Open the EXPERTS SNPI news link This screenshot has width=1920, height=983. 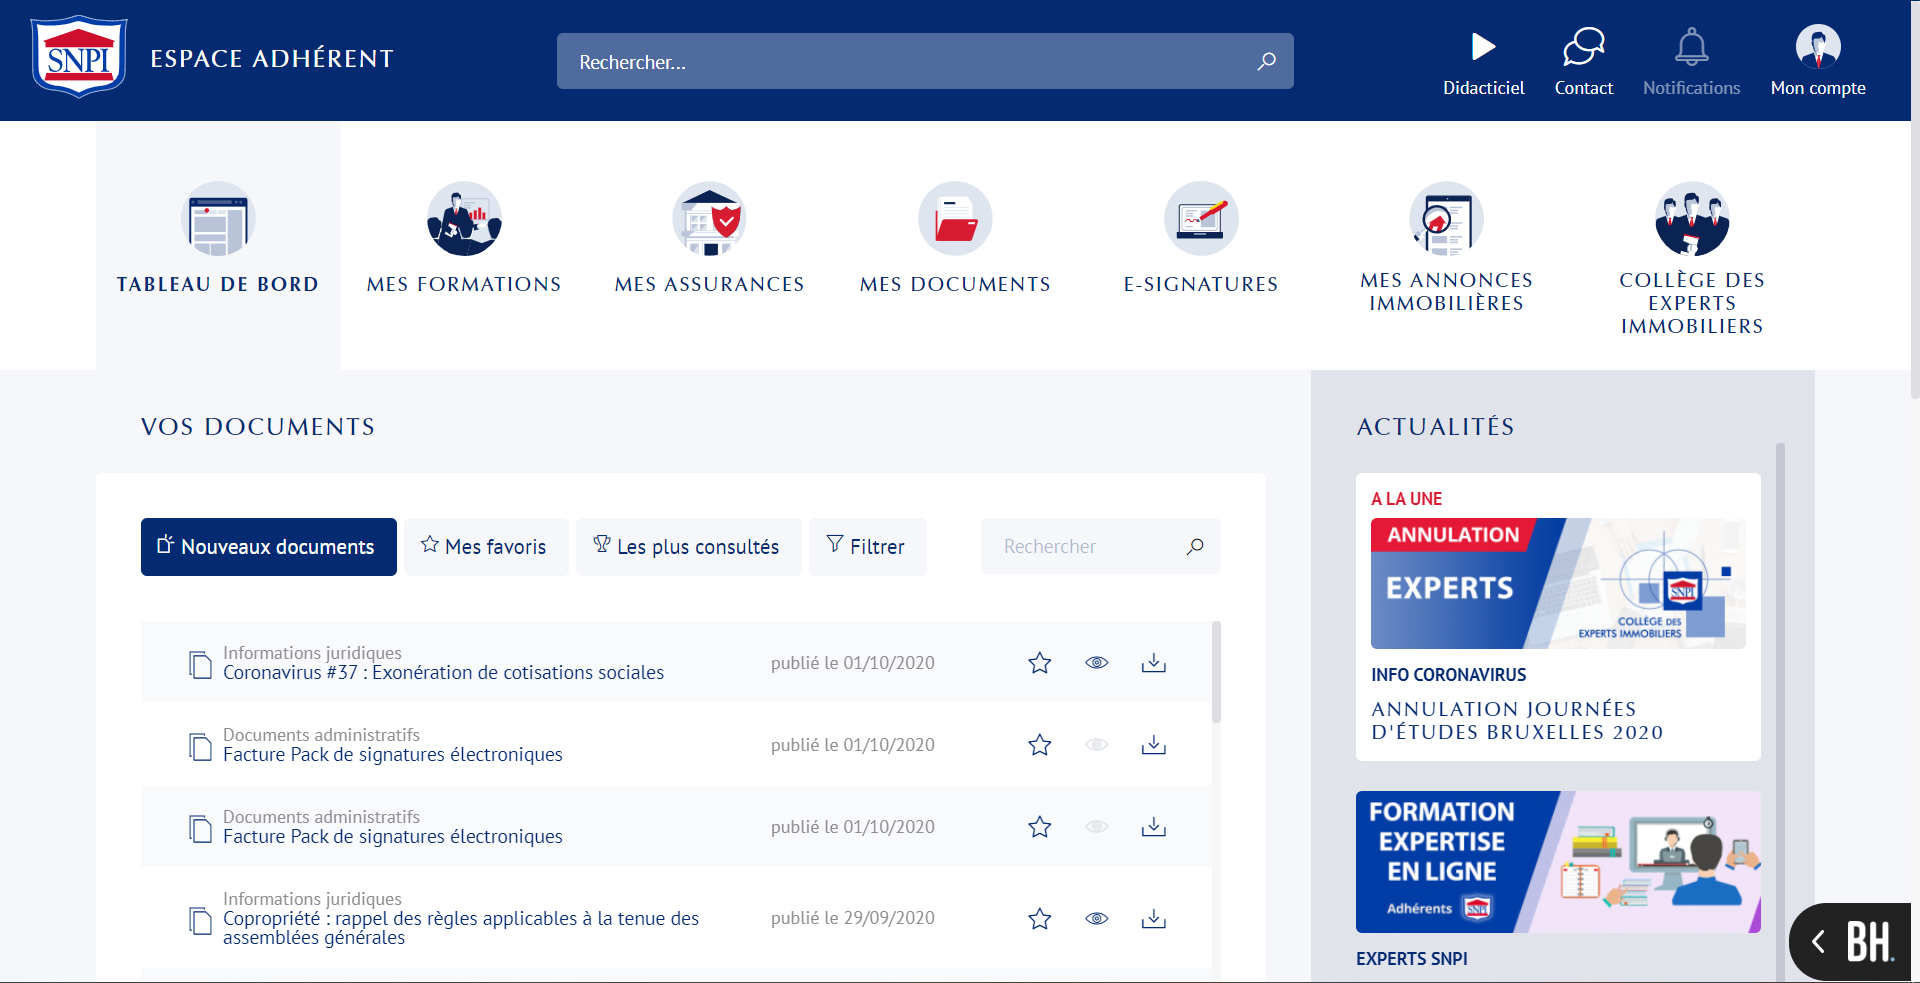point(1412,958)
